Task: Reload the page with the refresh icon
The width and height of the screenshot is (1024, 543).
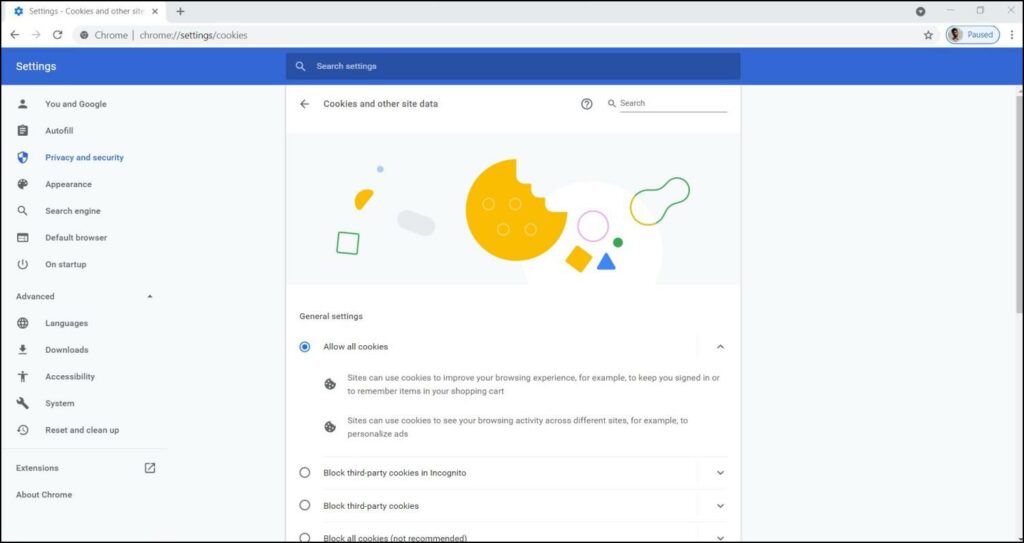Action: click(57, 35)
